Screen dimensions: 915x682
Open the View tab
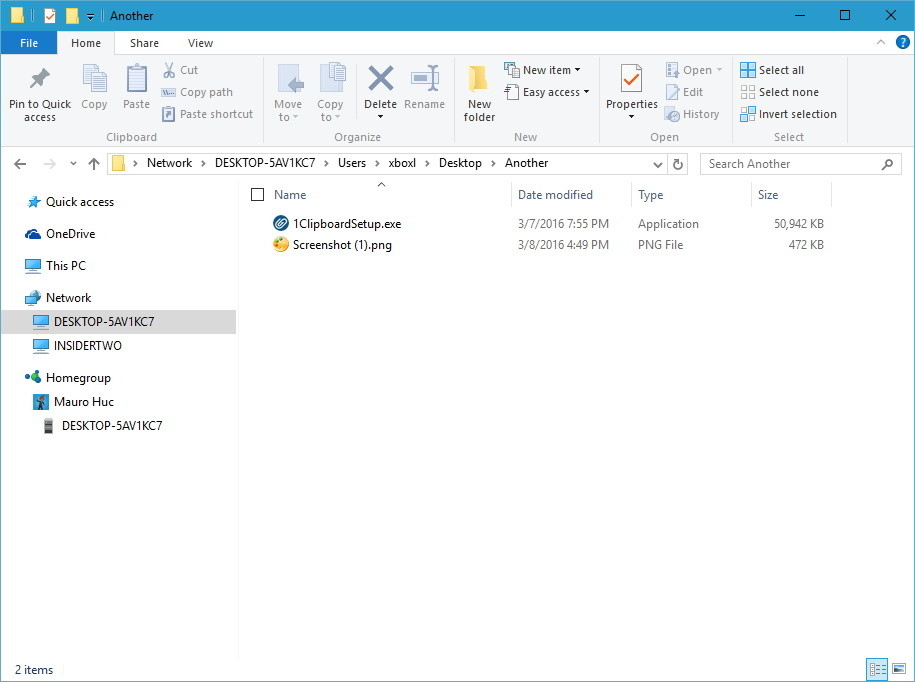(x=199, y=43)
